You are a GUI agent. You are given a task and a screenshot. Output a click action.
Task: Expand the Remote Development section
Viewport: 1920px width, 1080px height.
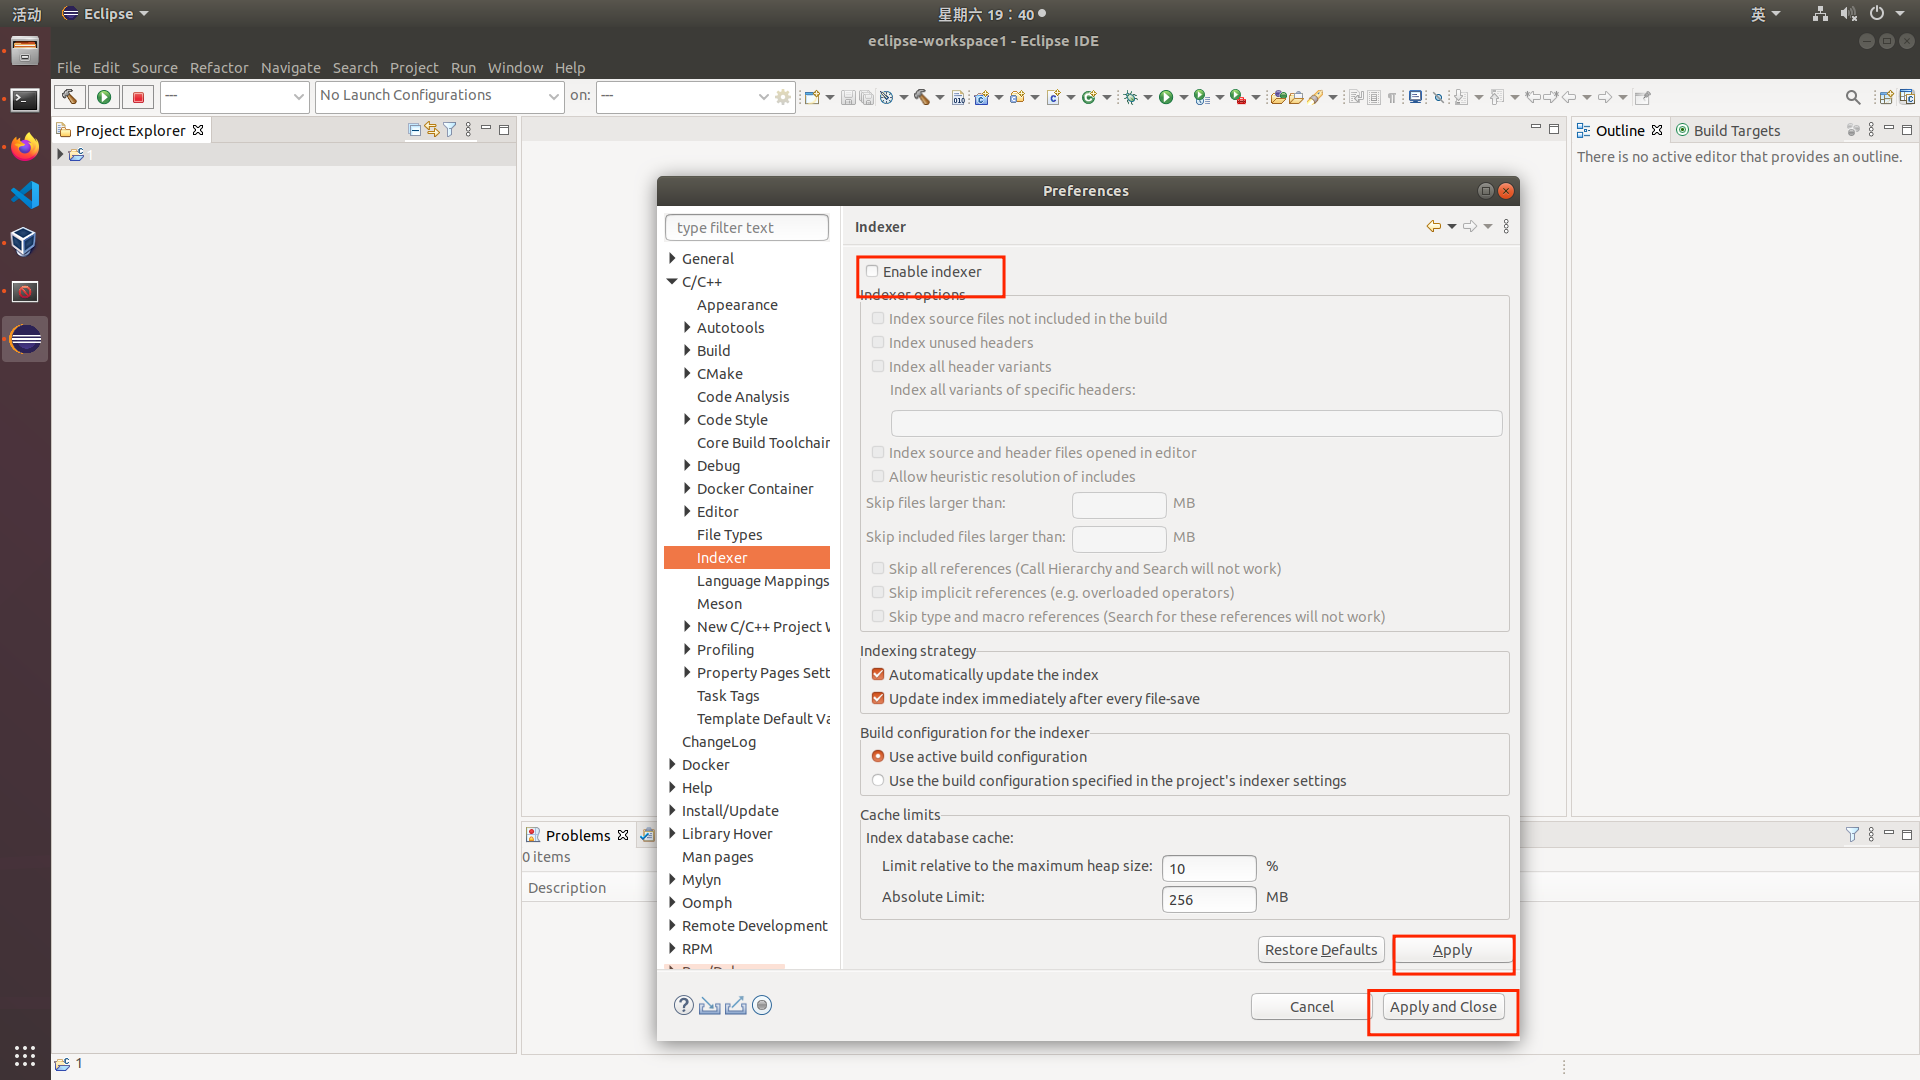(x=674, y=926)
